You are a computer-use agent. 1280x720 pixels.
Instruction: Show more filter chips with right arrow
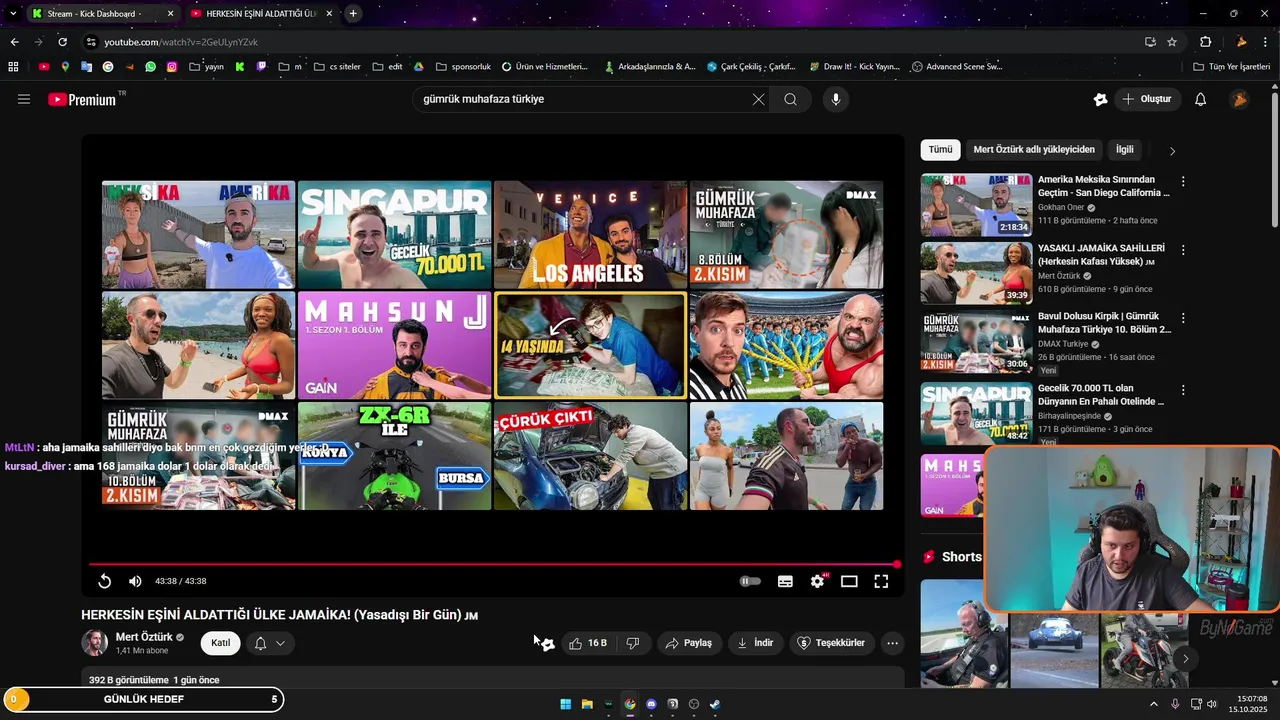[x=1172, y=151]
